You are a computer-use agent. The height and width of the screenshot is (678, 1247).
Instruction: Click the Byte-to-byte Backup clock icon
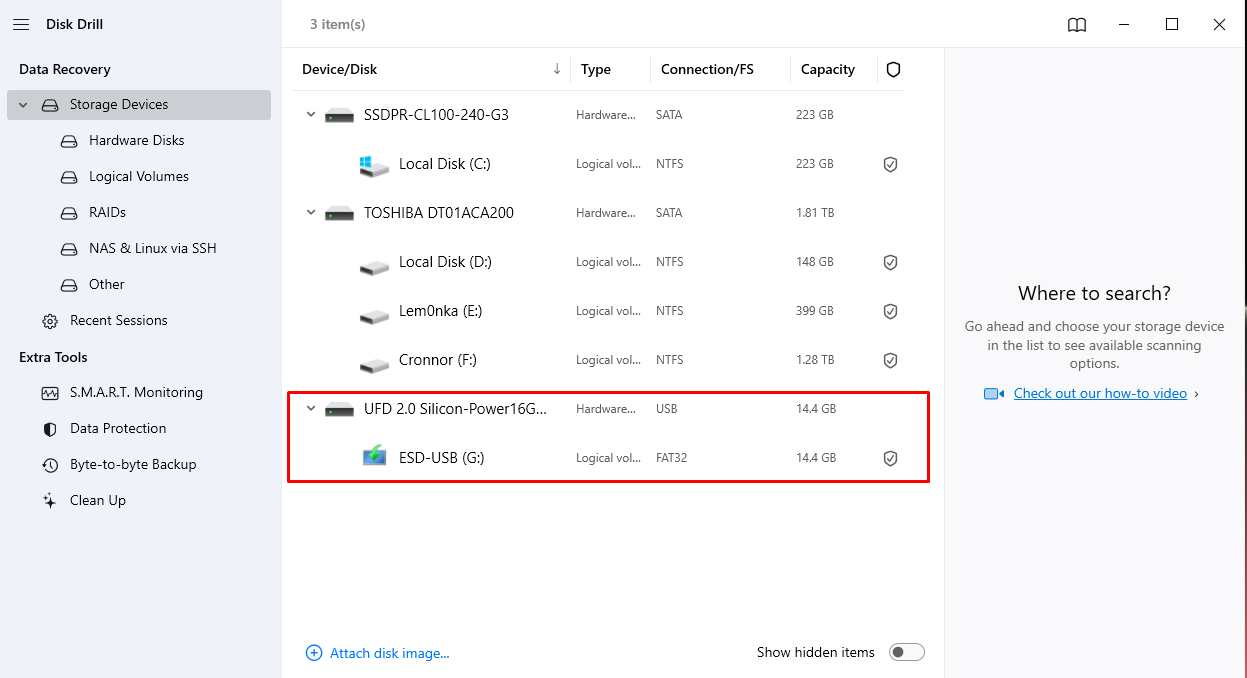(x=50, y=465)
